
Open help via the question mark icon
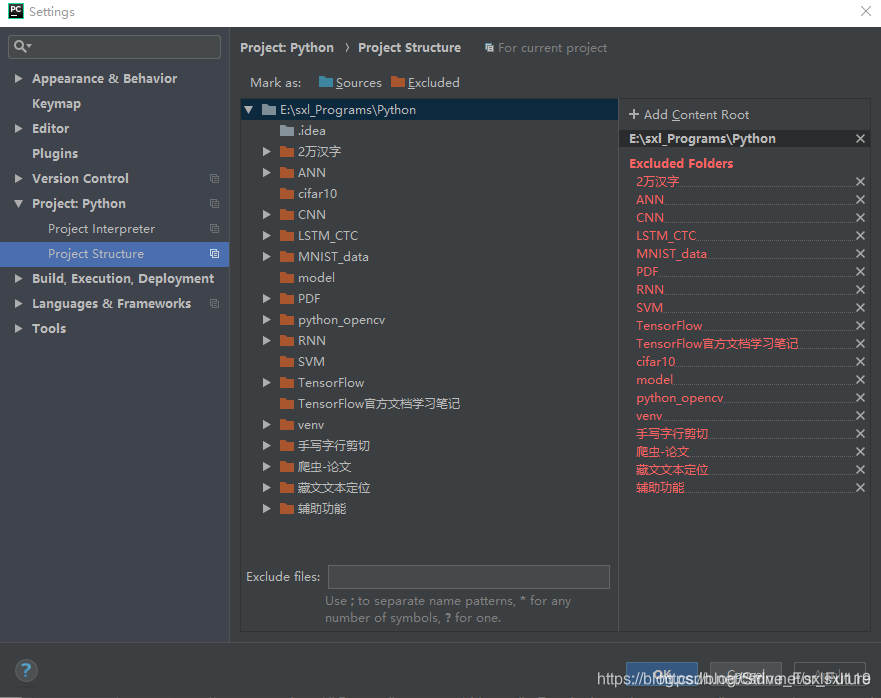pyautogui.click(x=26, y=670)
